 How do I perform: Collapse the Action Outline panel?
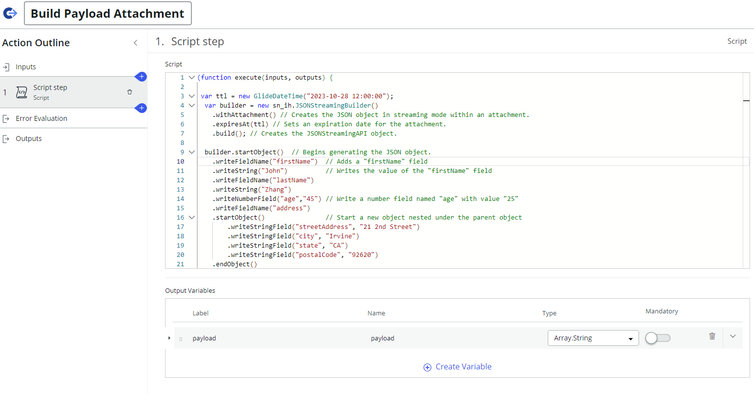[x=136, y=43]
